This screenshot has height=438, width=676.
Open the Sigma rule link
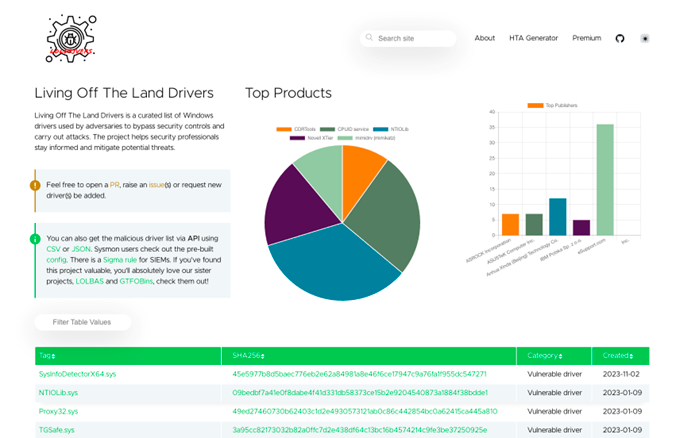(x=120, y=260)
